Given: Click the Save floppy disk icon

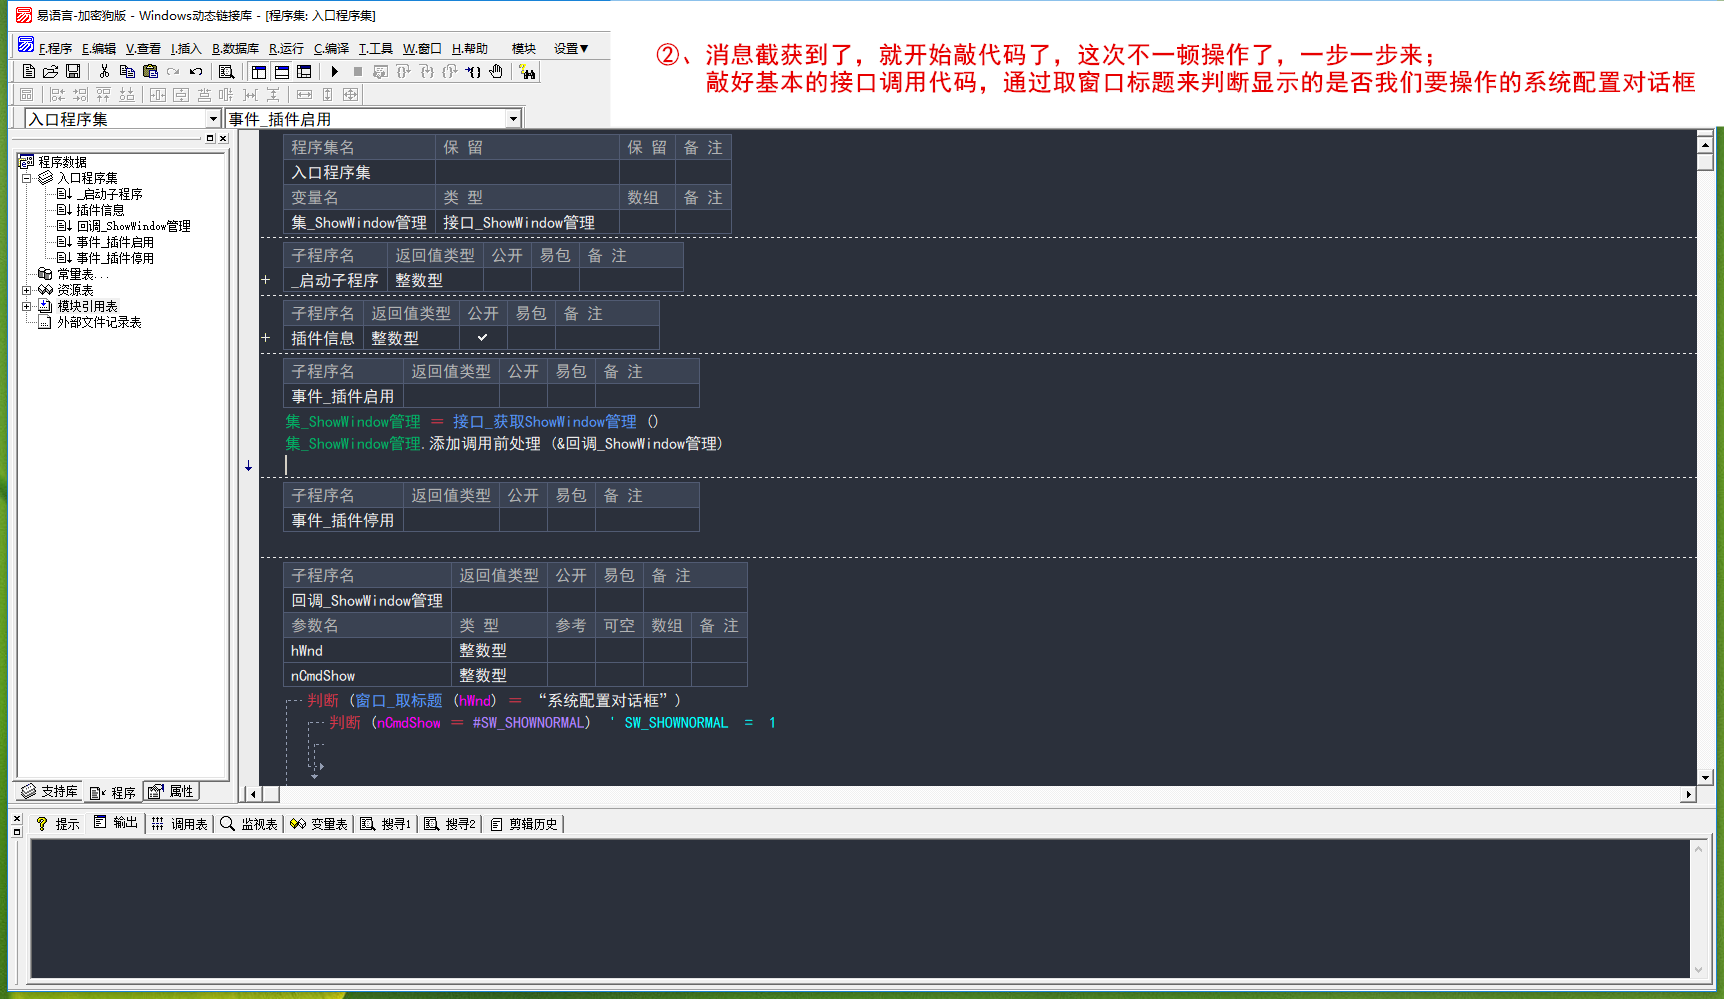Looking at the screenshot, I should [x=73, y=72].
